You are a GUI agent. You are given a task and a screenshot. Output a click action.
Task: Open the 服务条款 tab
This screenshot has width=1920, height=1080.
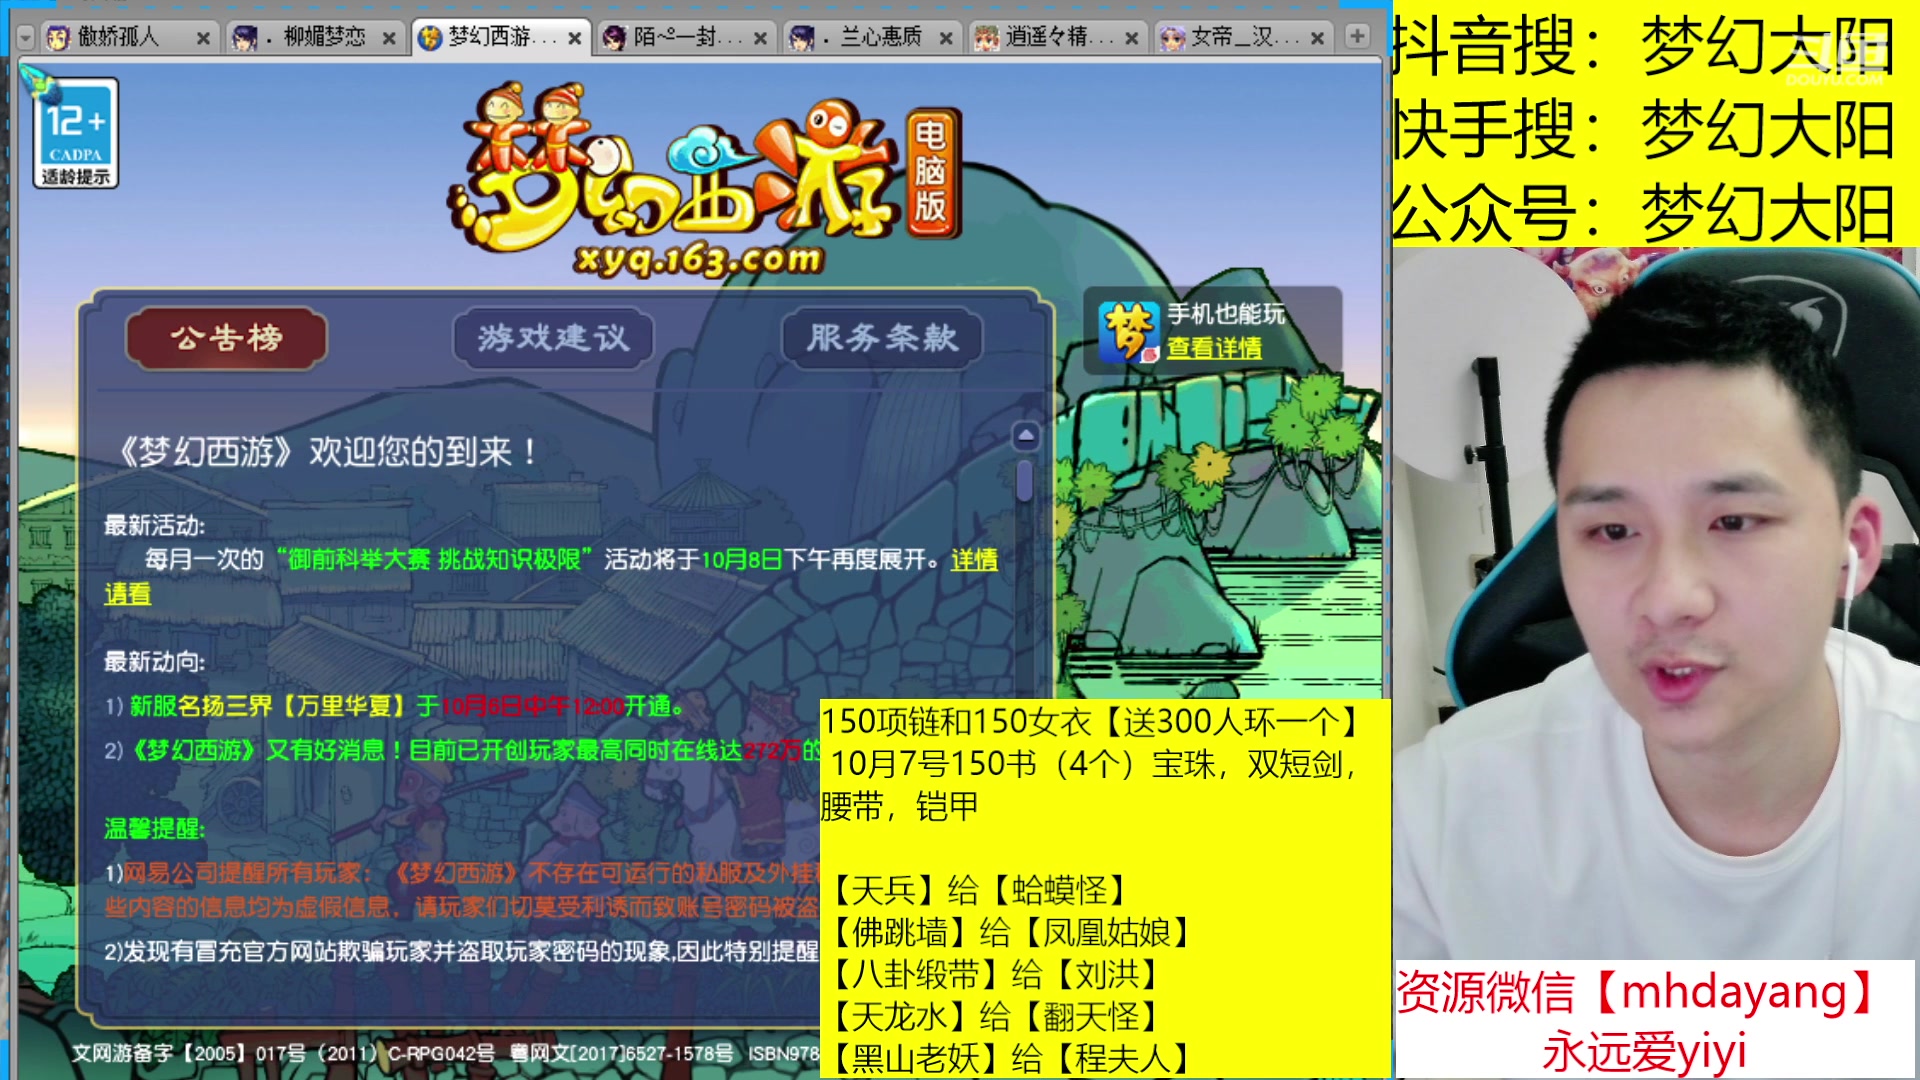pos(882,338)
